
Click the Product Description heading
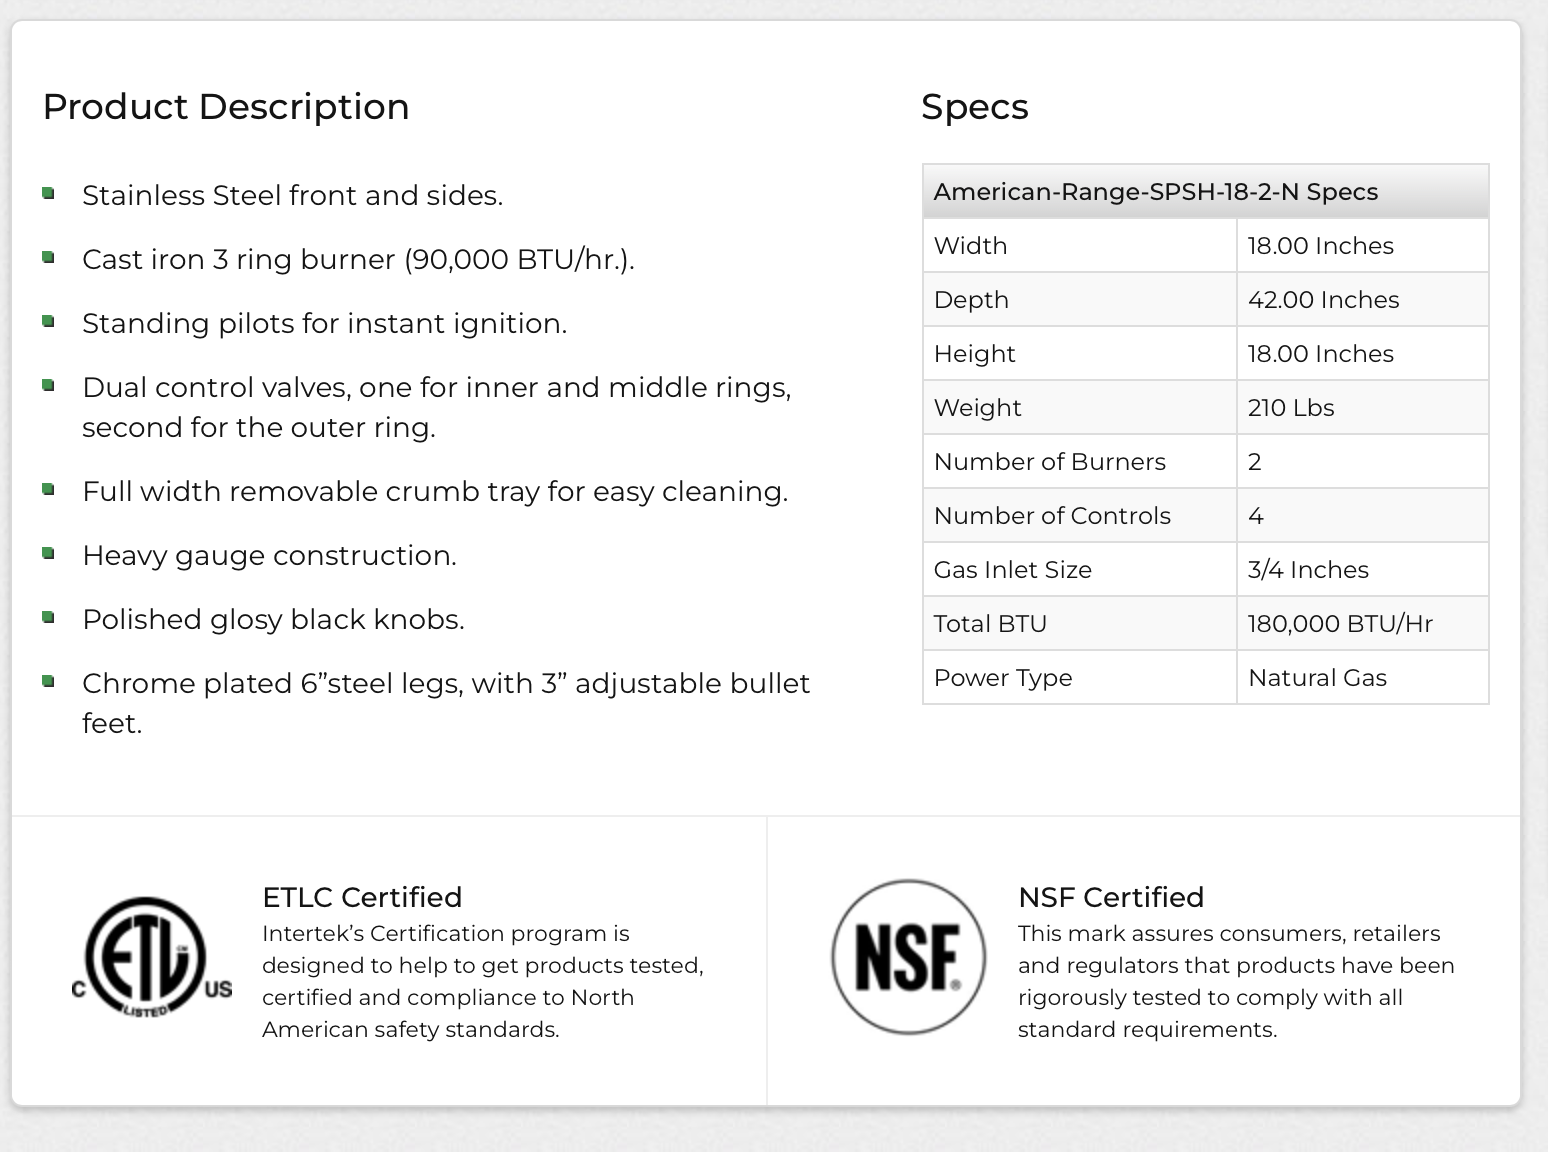[x=226, y=107]
